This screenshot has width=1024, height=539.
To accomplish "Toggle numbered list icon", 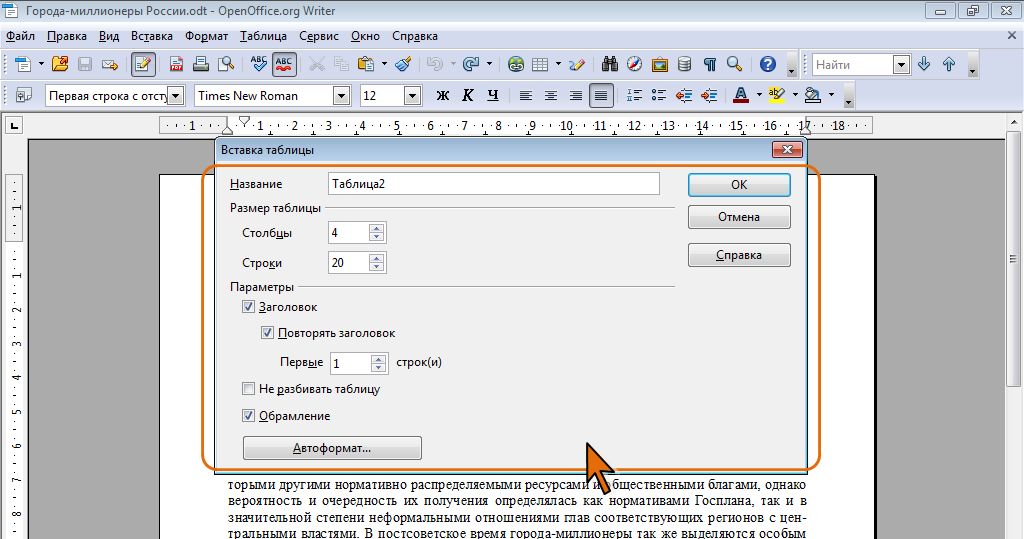I will click(634, 95).
